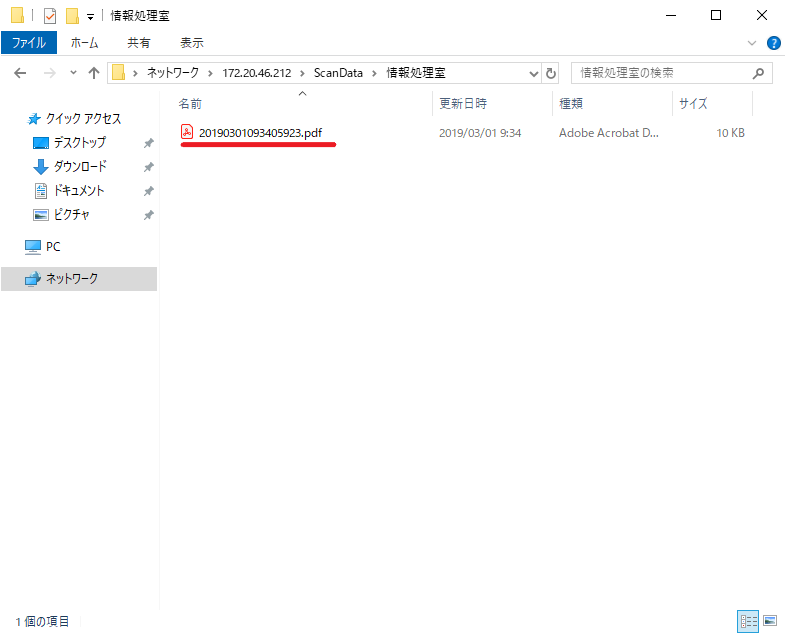Click the 情報処理室 breadcrumb segment
Screen dimensions: 786x634
(x=416, y=73)
